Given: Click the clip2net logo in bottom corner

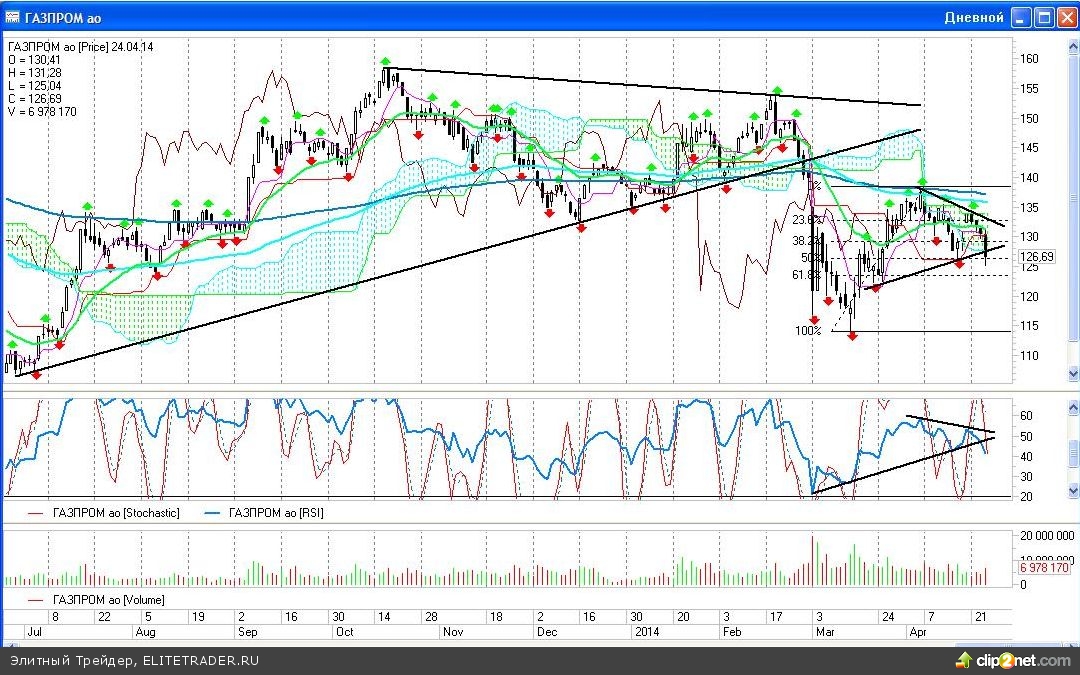Looking at the screenshot, I should [1011, 660].
